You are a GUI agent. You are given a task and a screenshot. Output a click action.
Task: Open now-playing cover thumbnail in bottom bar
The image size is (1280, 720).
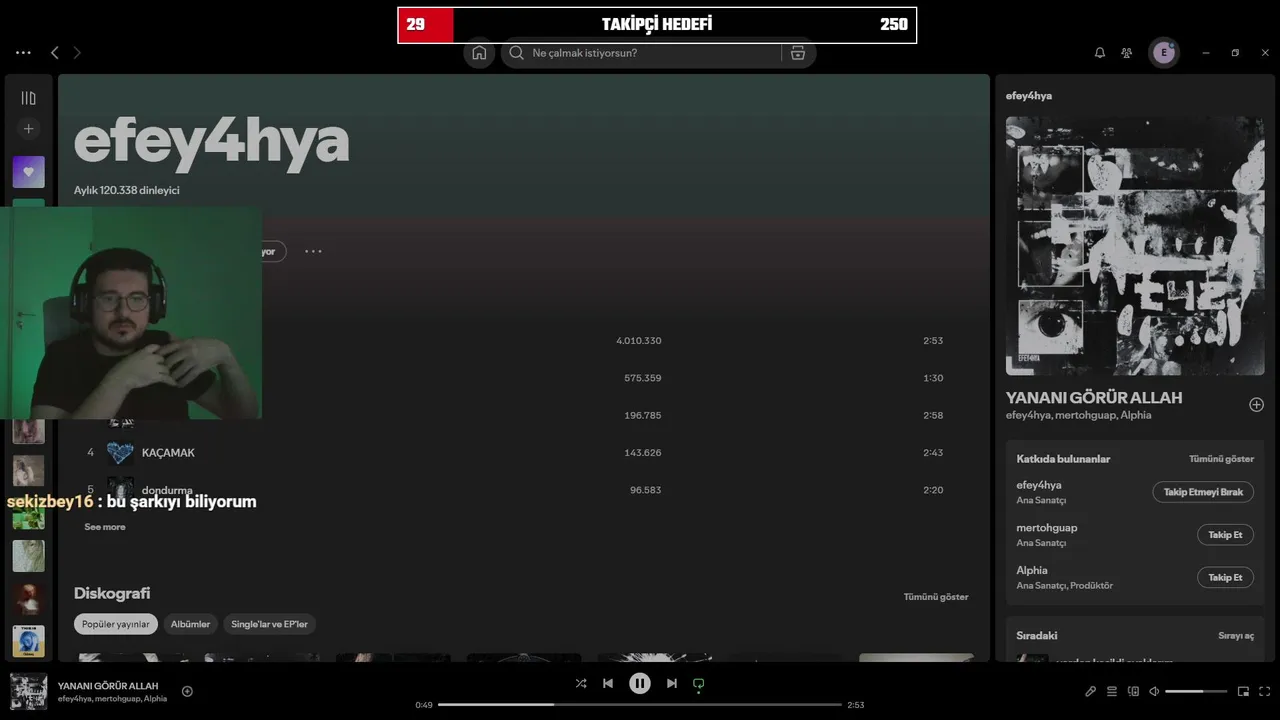pyautogui.click(x=28, y=692)
